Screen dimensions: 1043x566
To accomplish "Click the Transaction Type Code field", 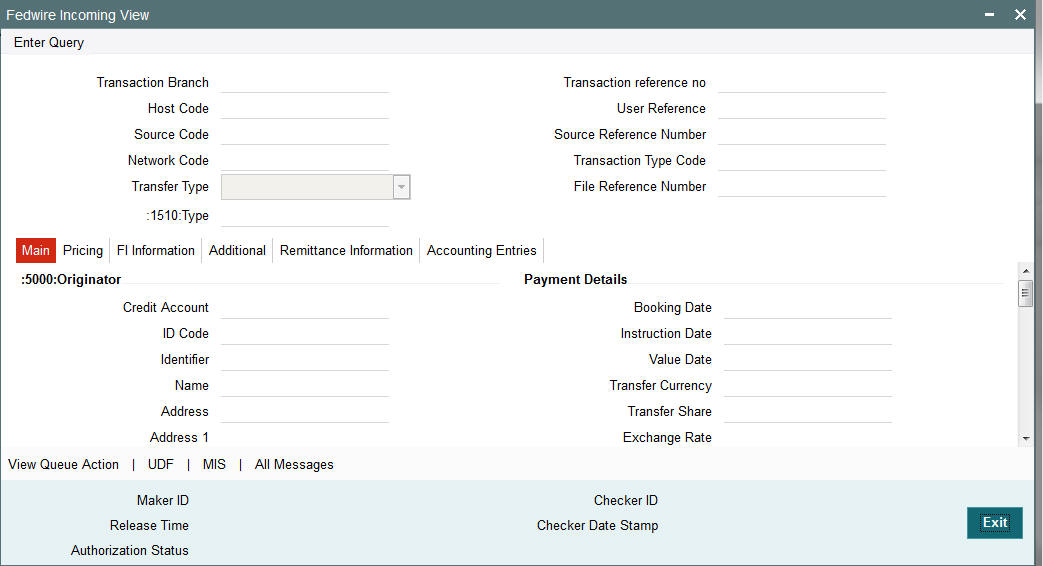I will point(802,161).
